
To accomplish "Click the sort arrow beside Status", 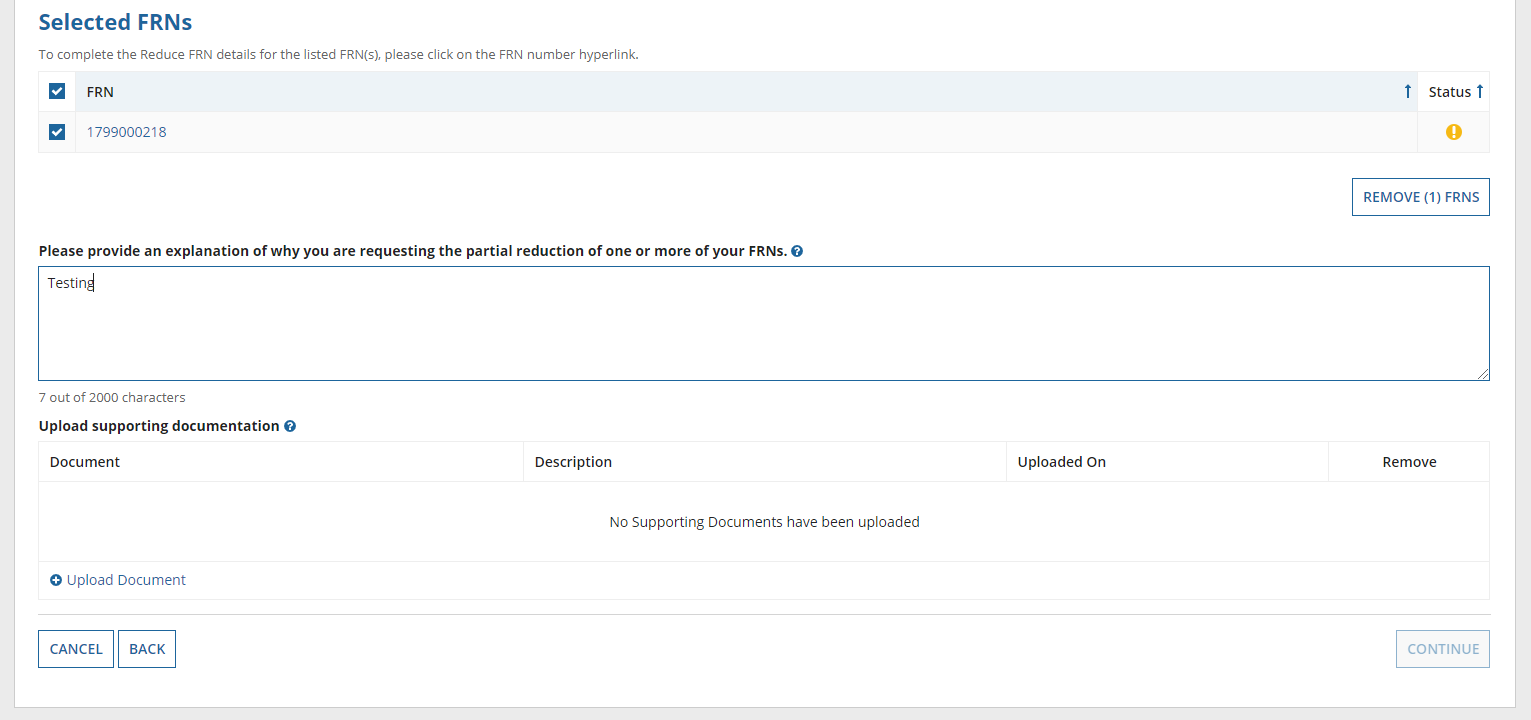I will click(1480, 92).
